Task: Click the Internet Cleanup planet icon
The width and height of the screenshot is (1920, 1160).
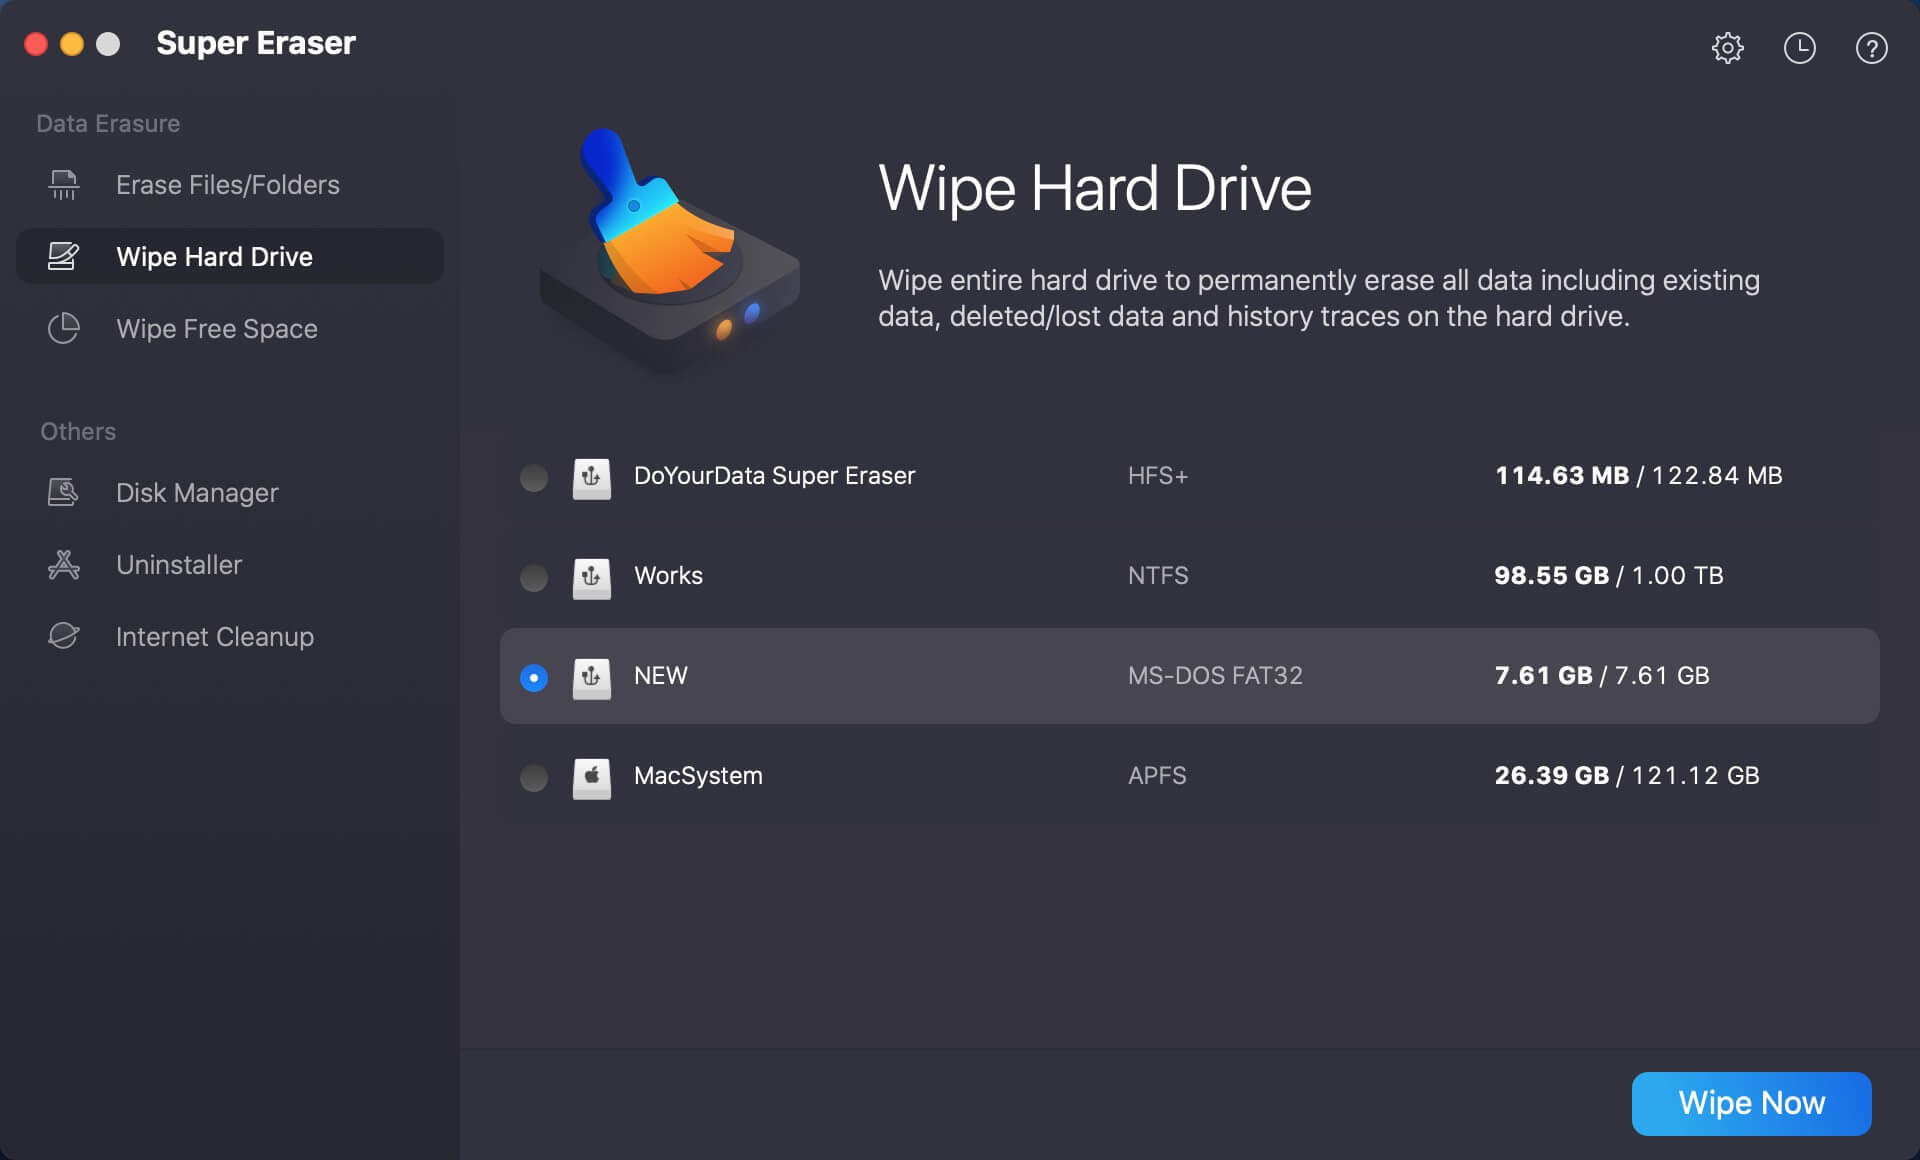Action: [x=64, y=637]
